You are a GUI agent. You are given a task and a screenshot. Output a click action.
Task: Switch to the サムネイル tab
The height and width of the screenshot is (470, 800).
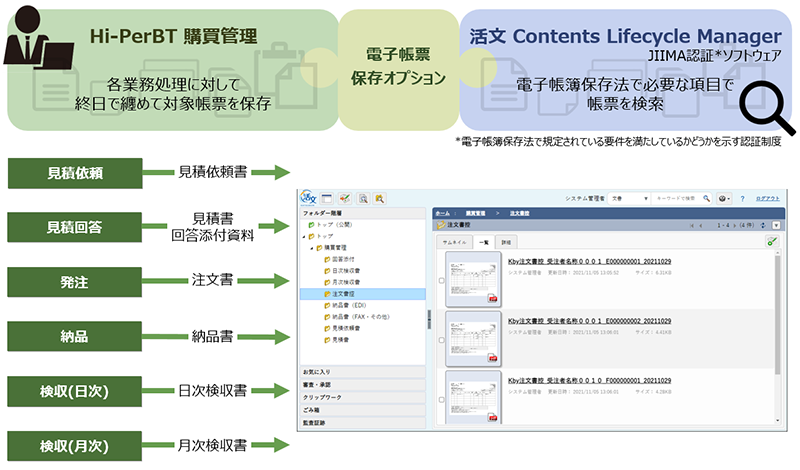coord(454,242)
